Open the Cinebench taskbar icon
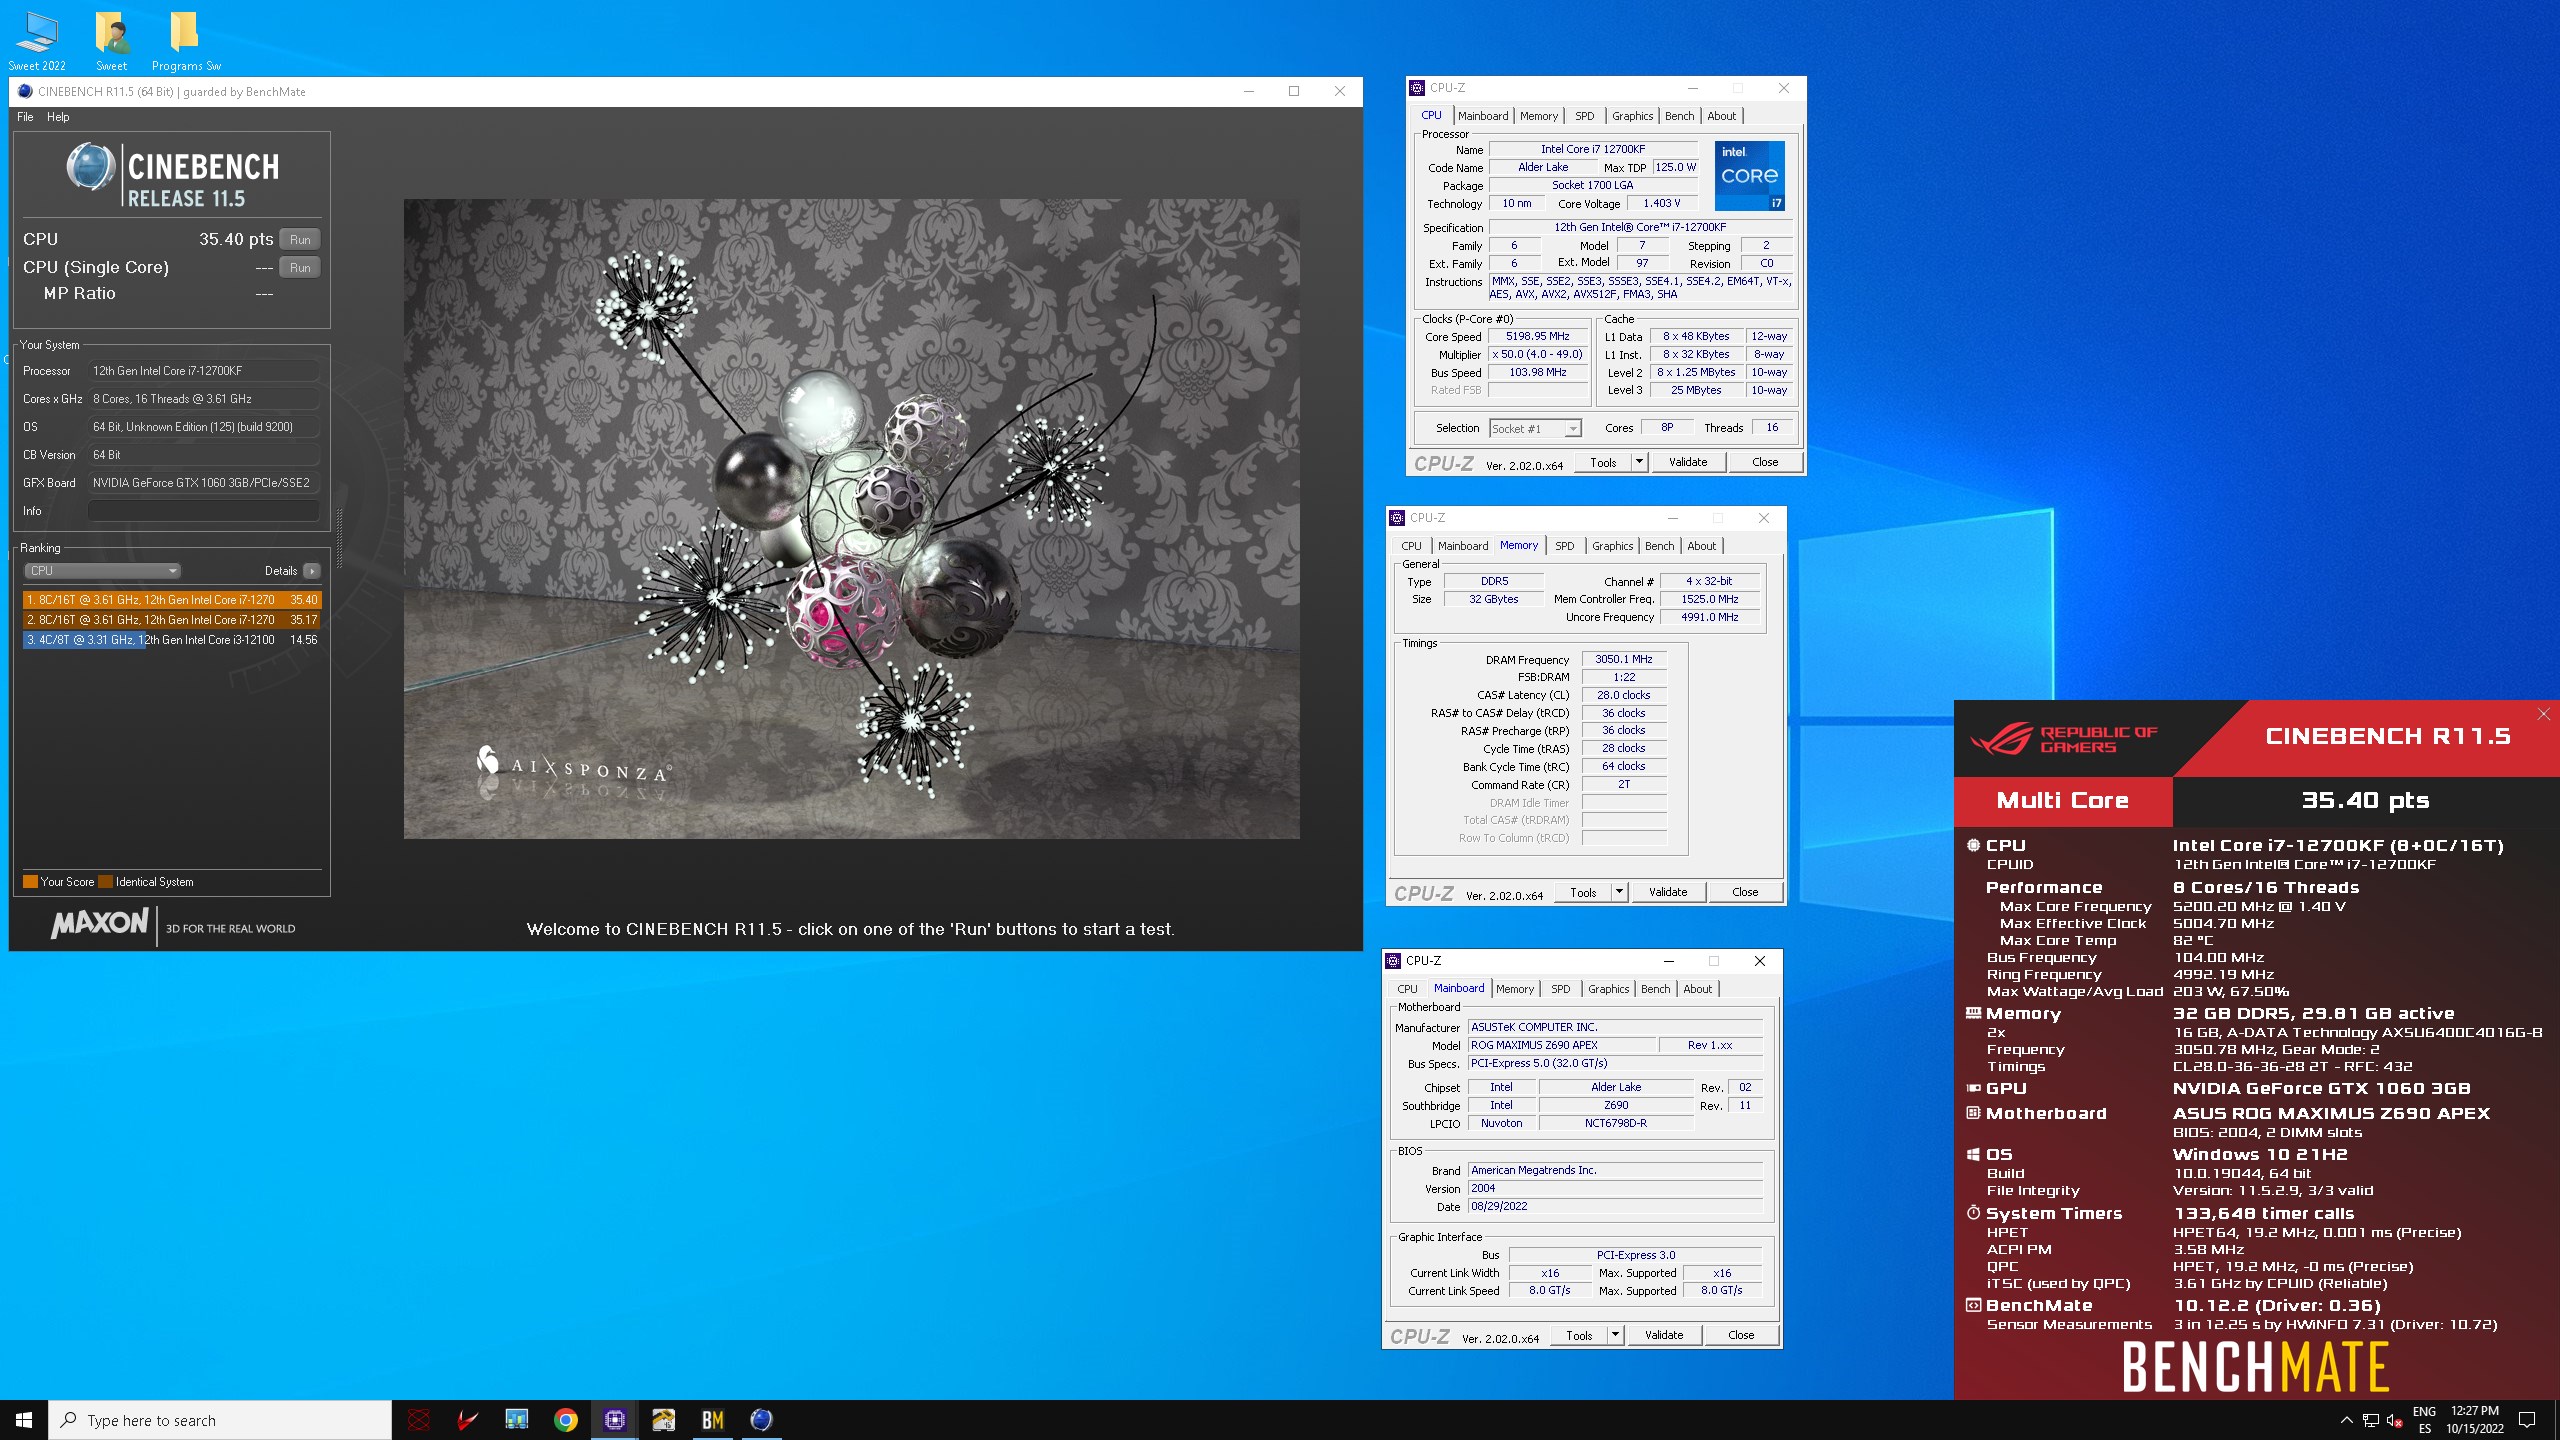 coord(762,1420)
